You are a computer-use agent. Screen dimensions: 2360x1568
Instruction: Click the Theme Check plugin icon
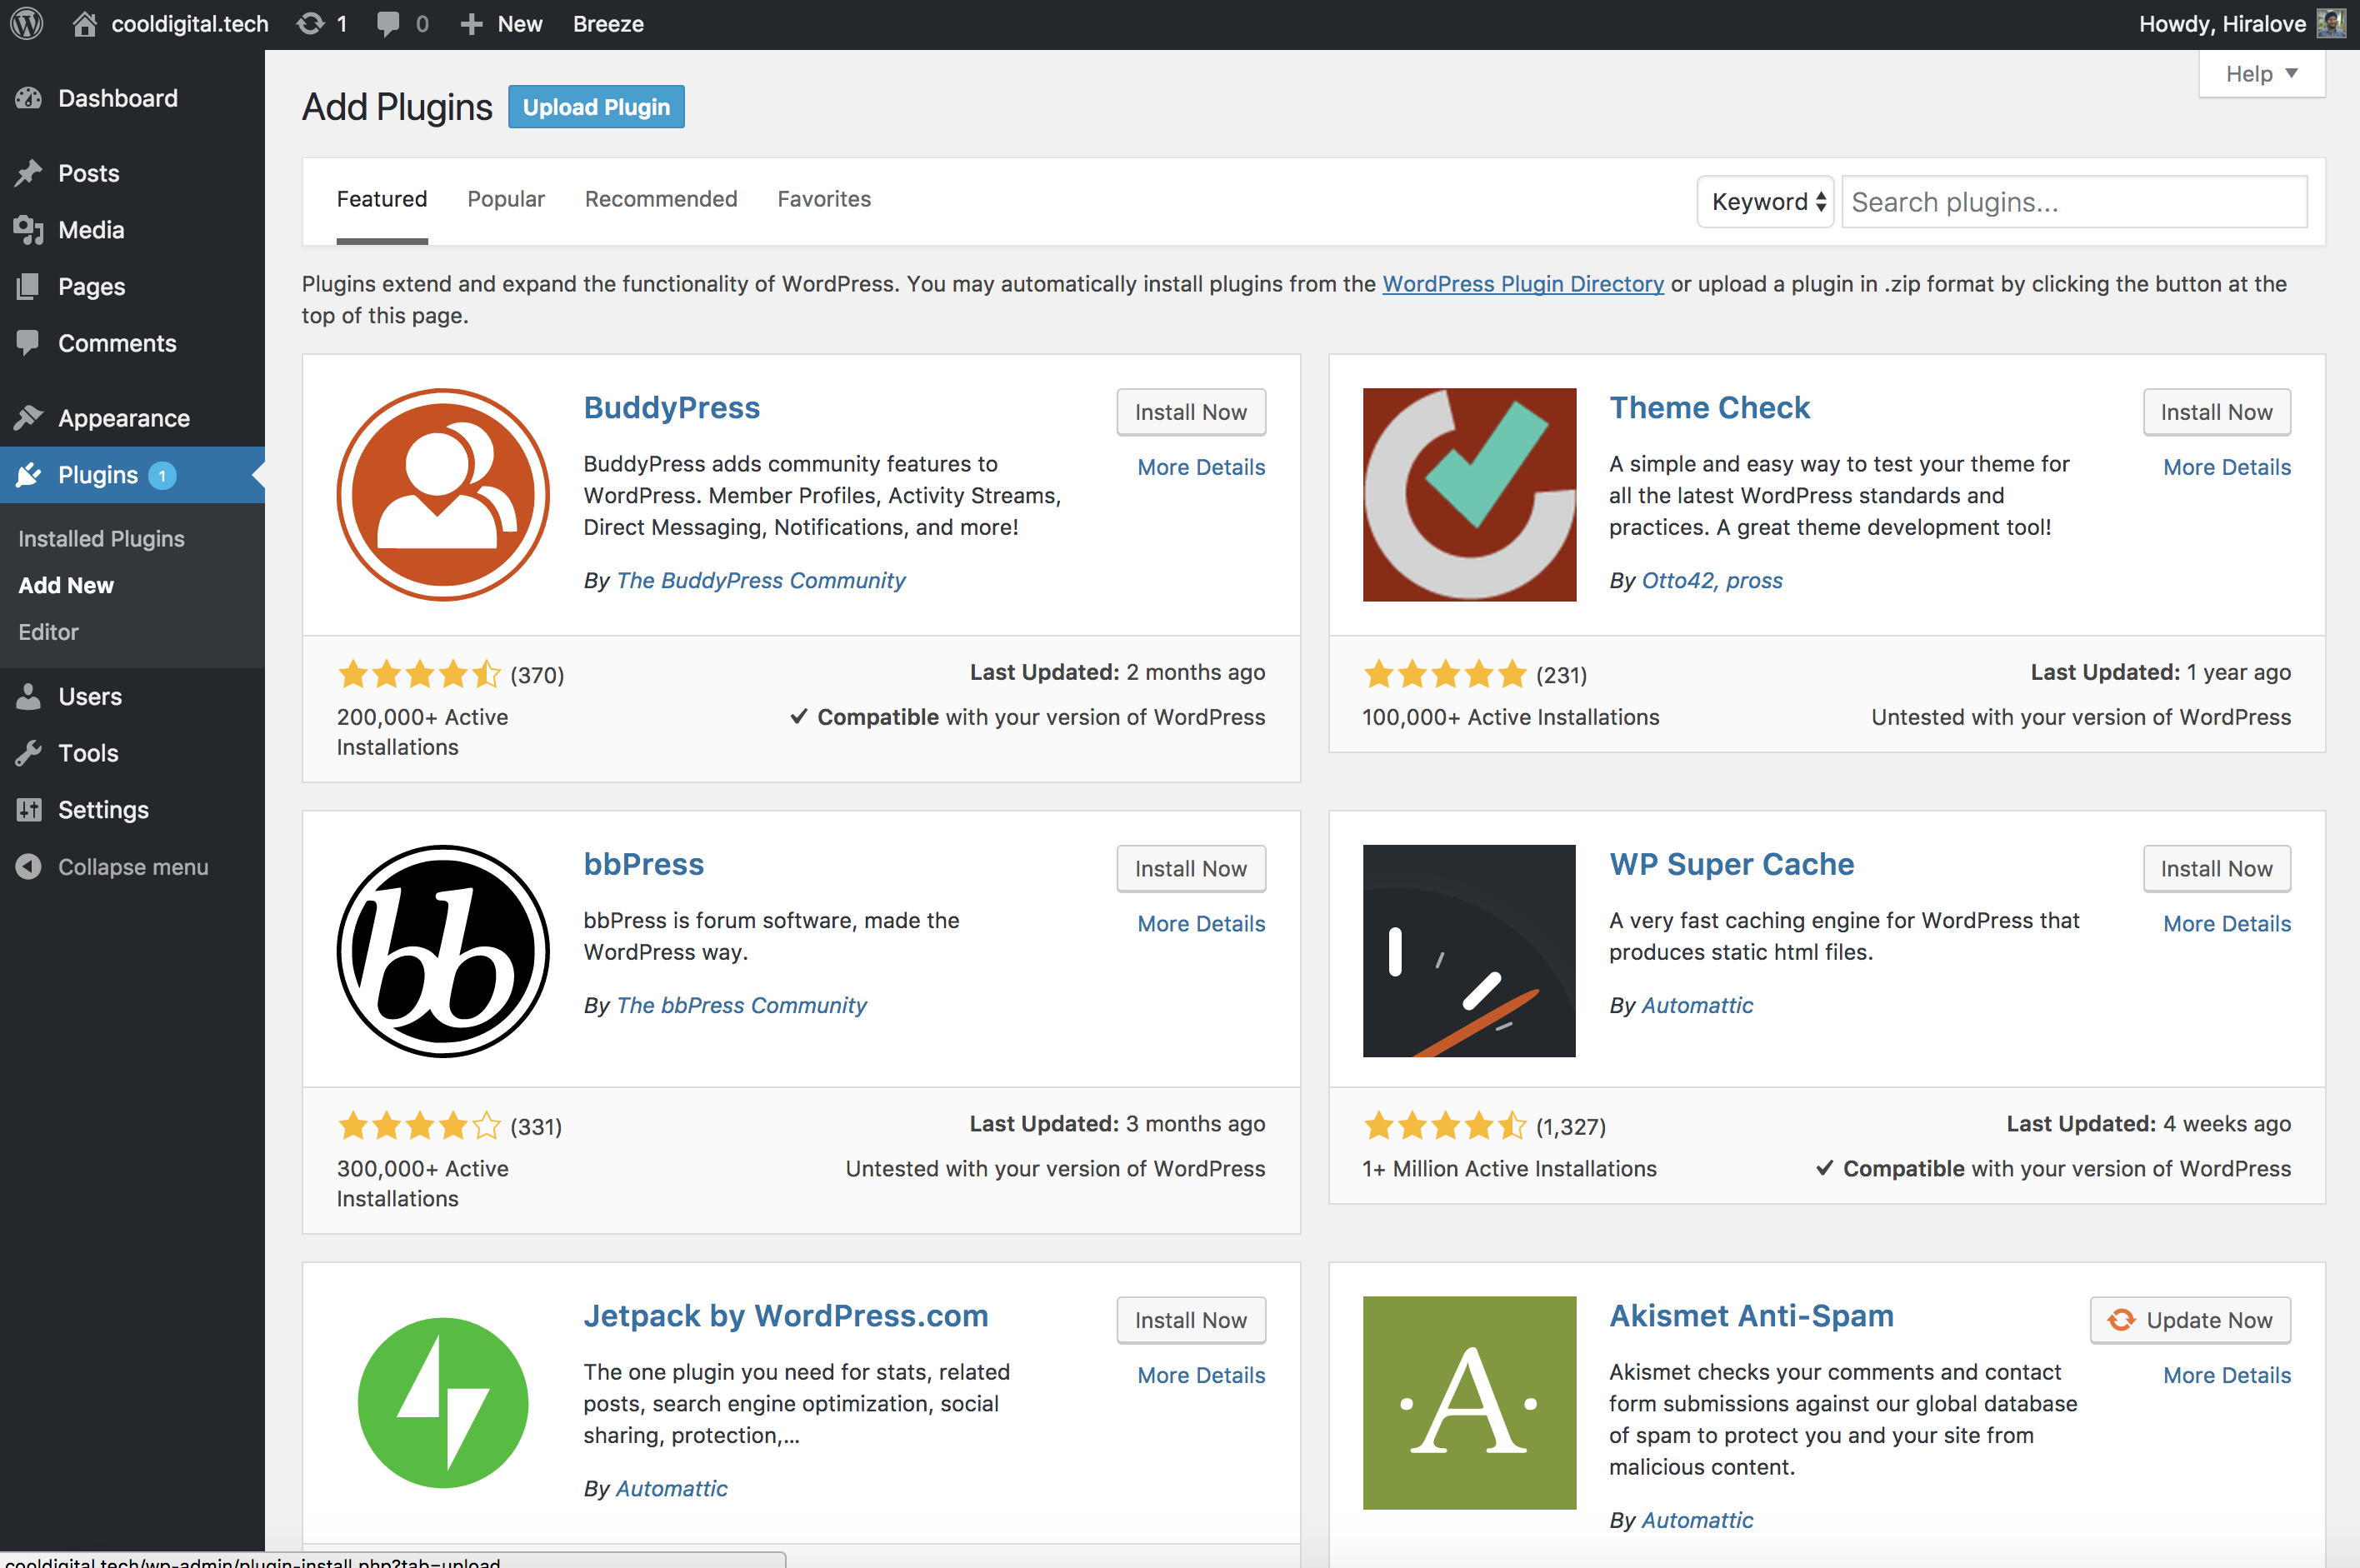click(x=1469, y=495)
